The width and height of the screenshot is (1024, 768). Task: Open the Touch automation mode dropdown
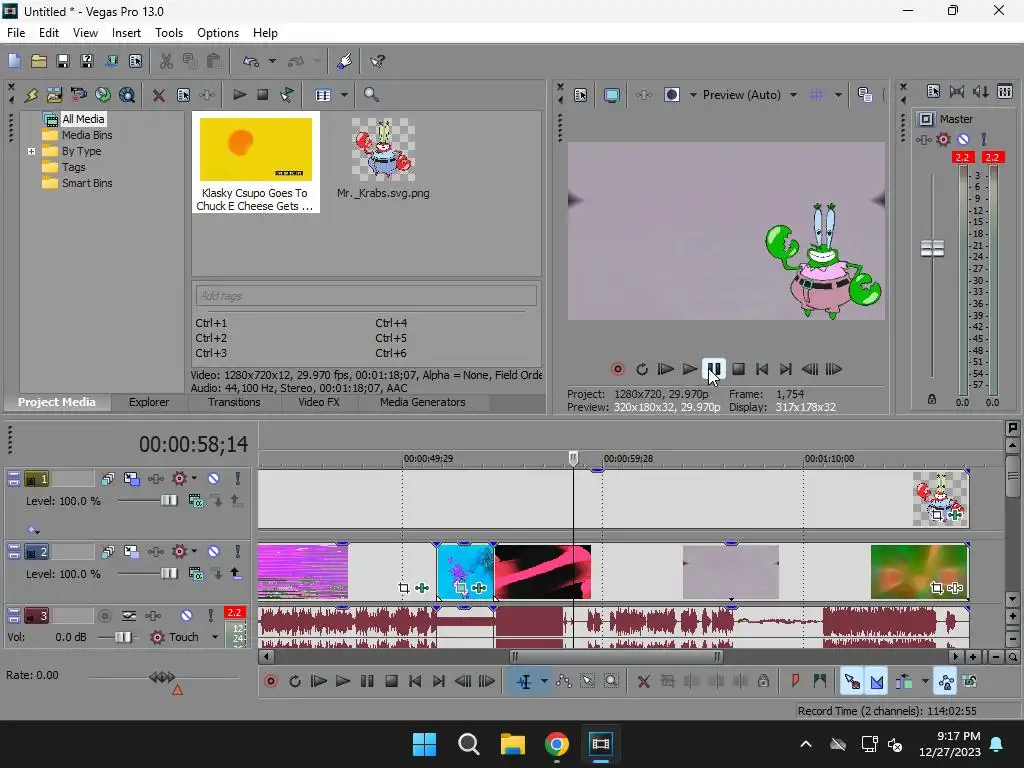click(215, 637)
